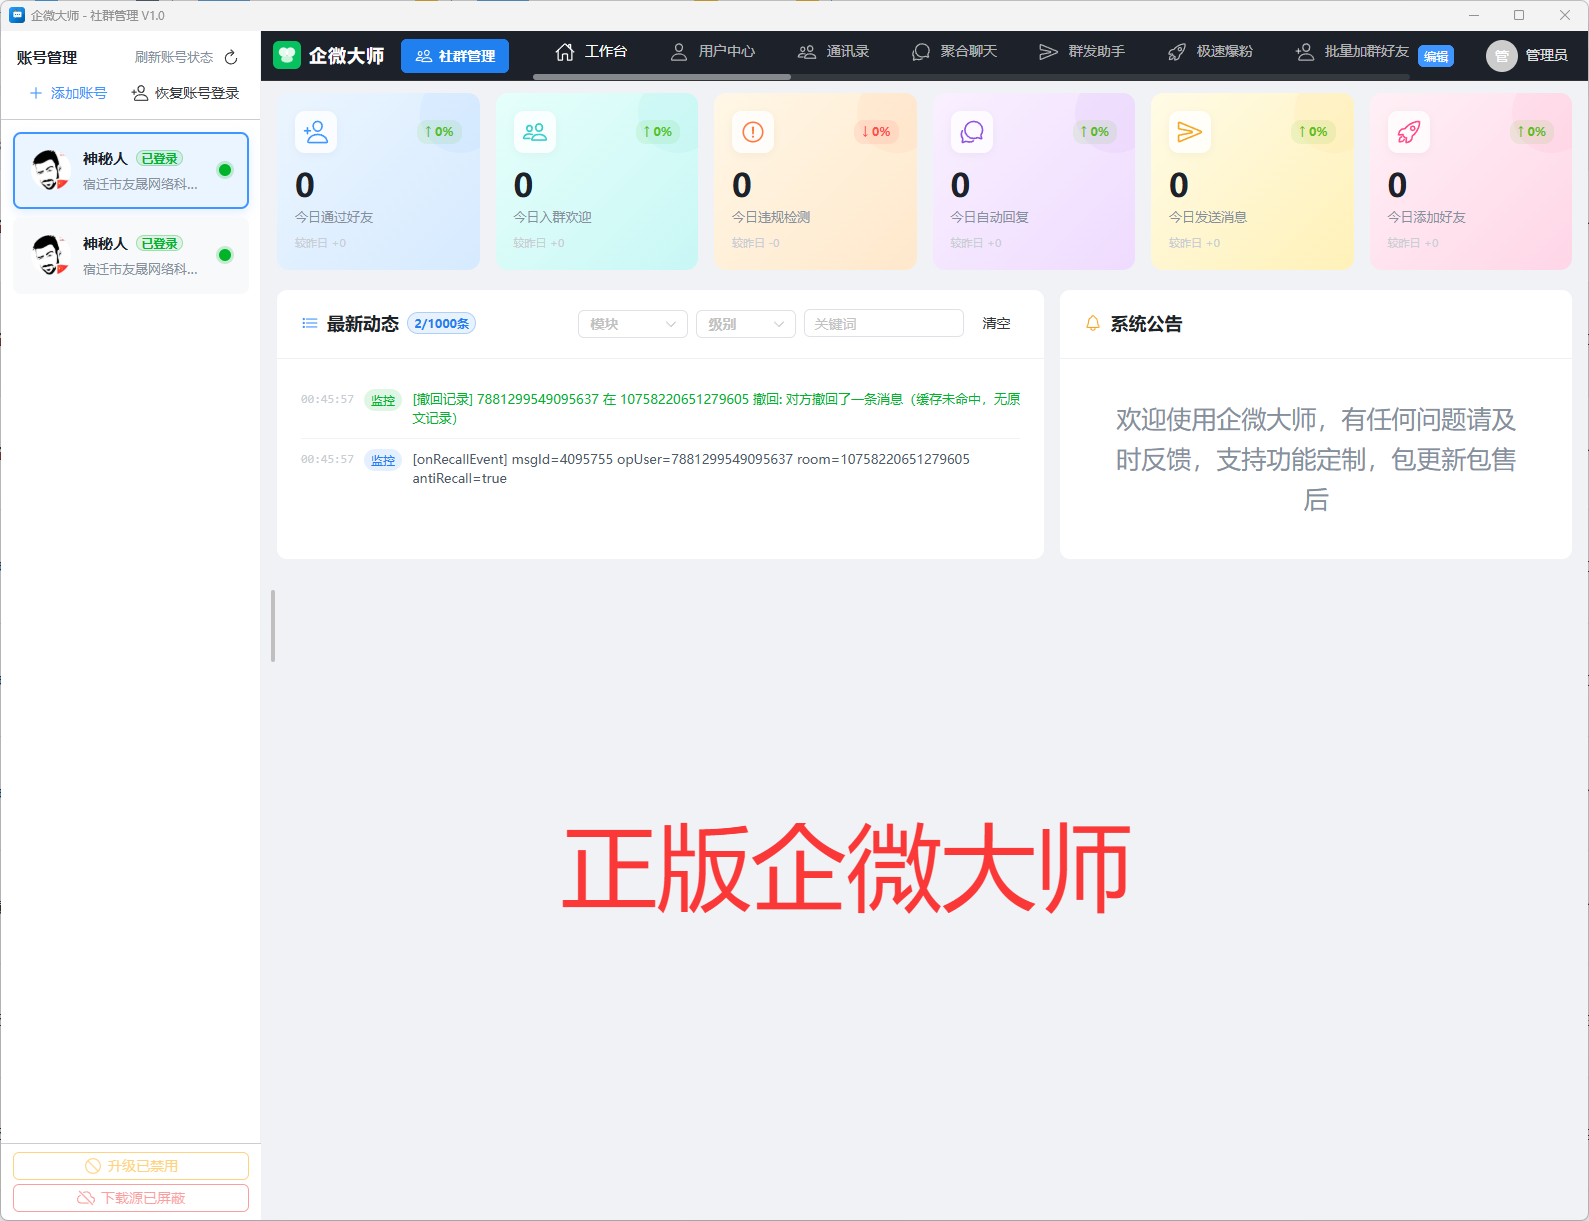Click the list icon beside 最新动态
This screenshot has width=1589, height=1221.
click(x=310, y=323)
